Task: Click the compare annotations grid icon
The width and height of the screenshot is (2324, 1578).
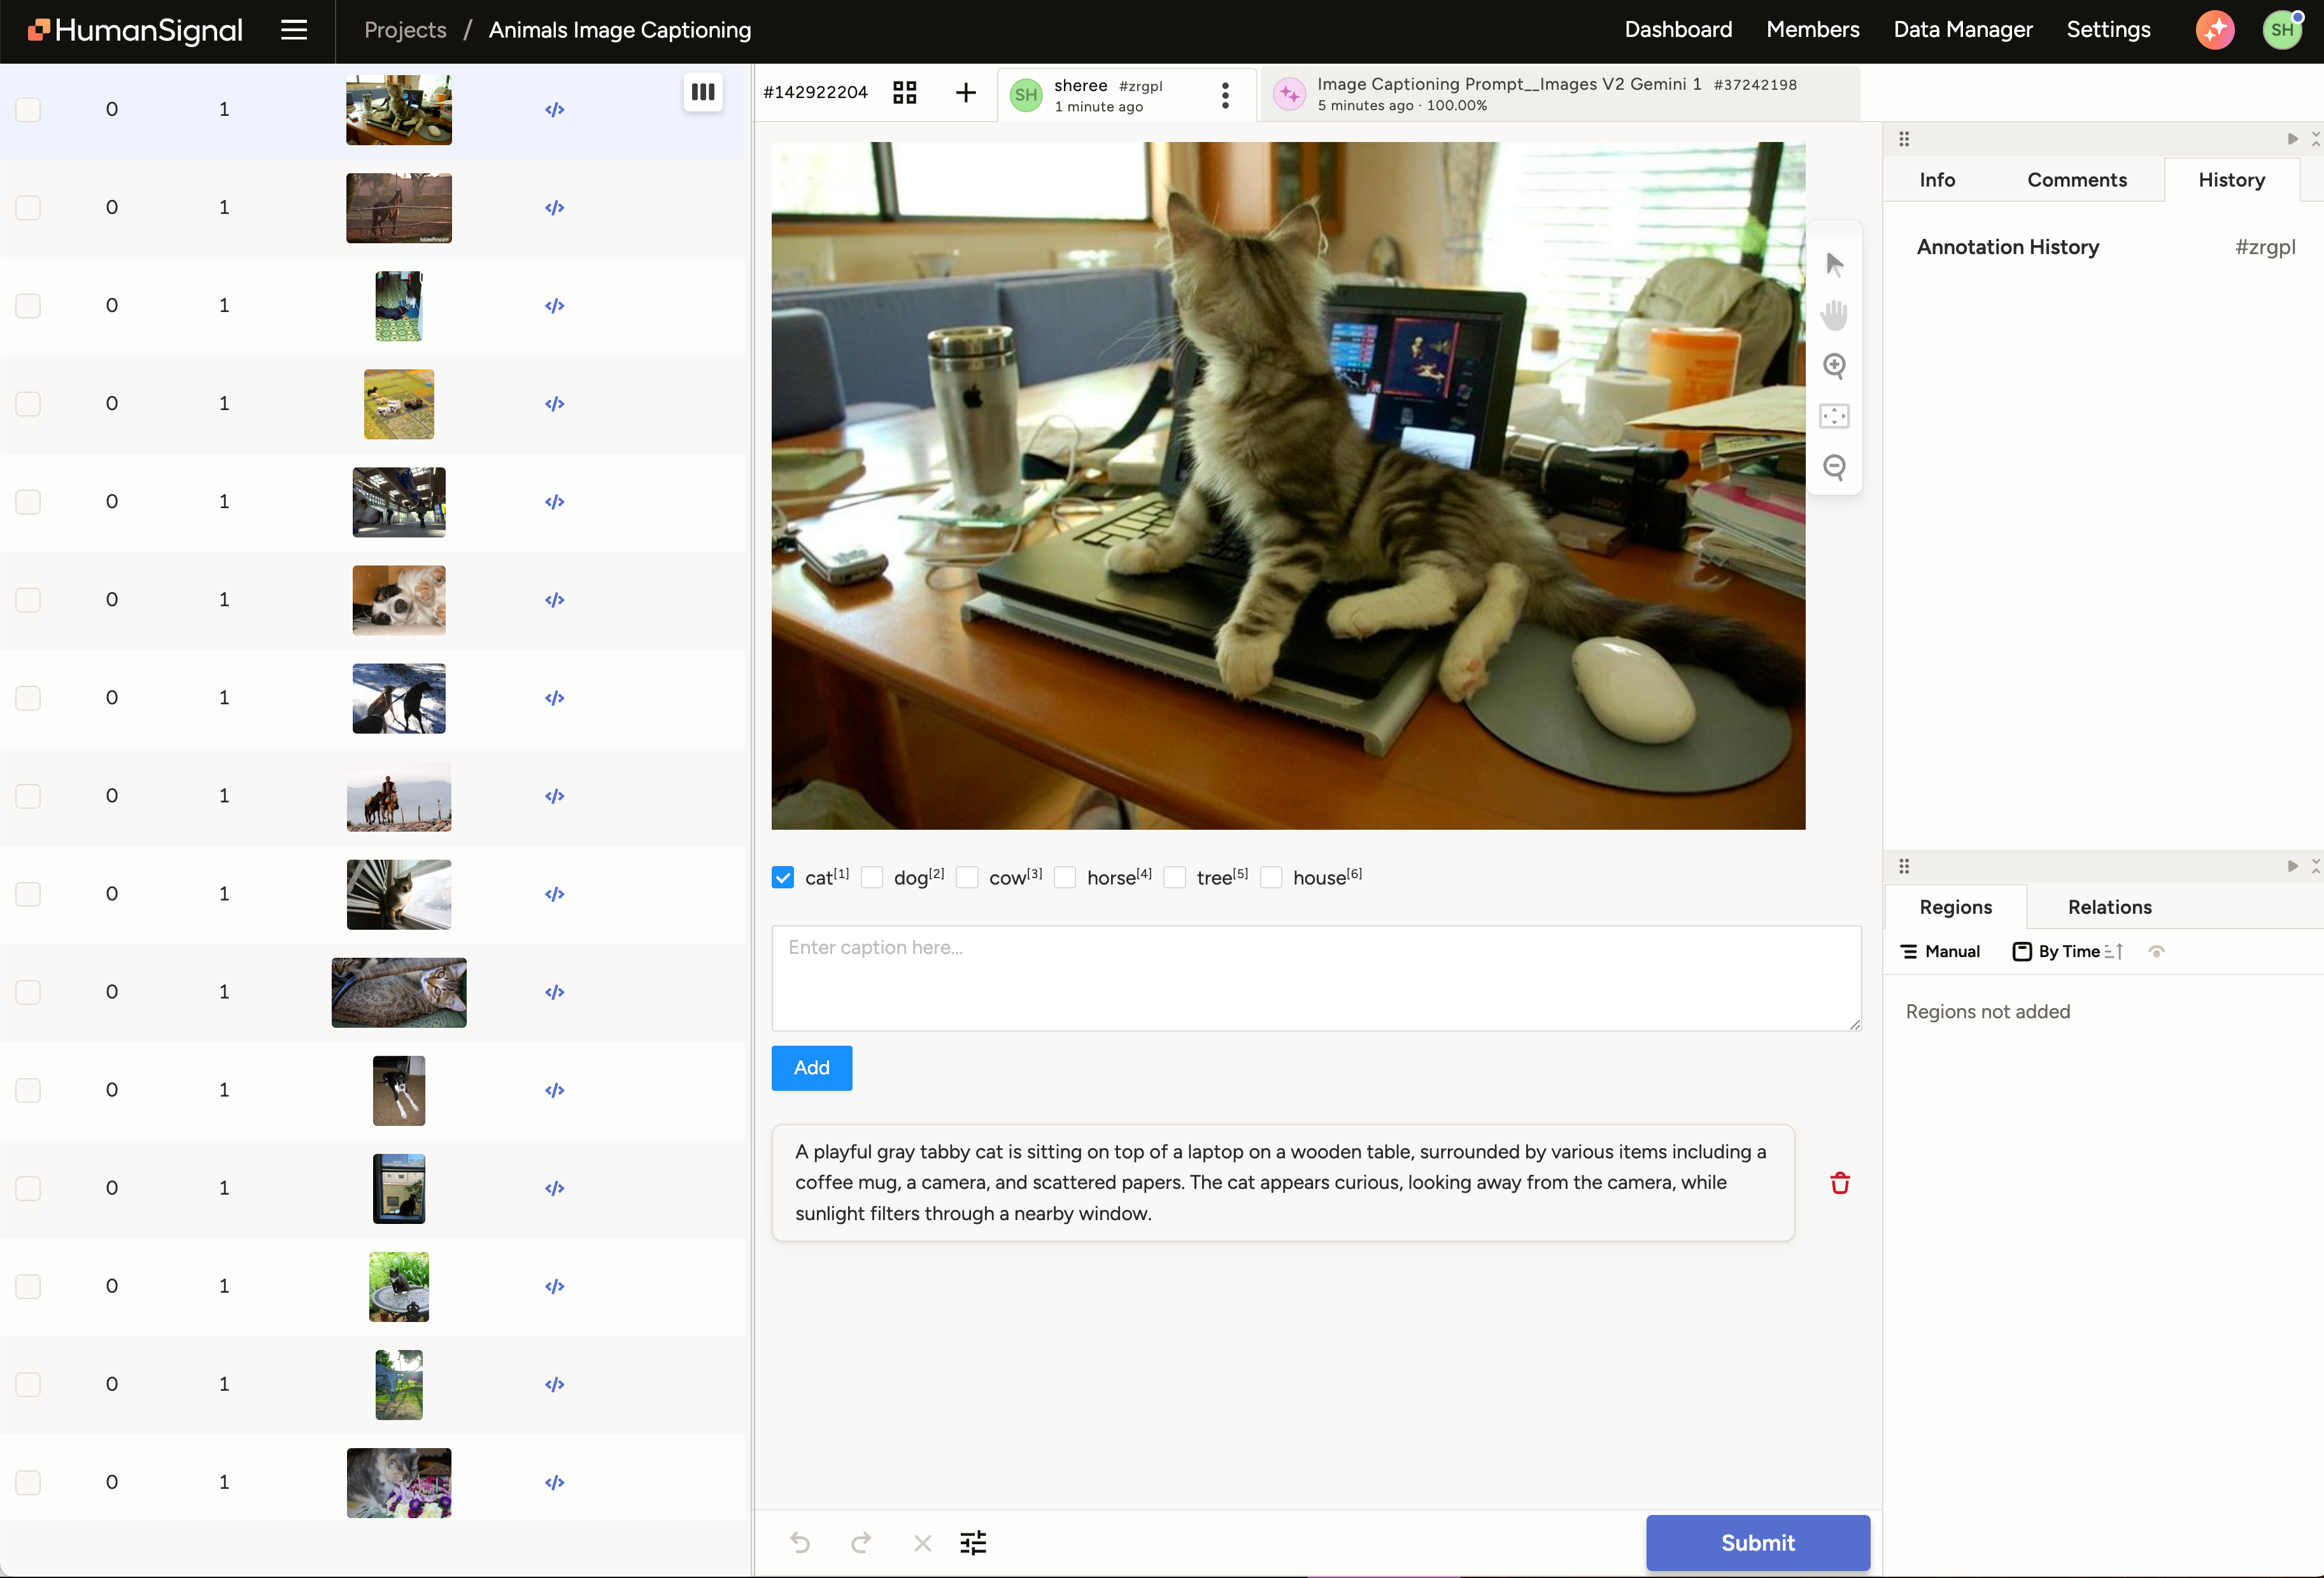Action: [904, 93]
